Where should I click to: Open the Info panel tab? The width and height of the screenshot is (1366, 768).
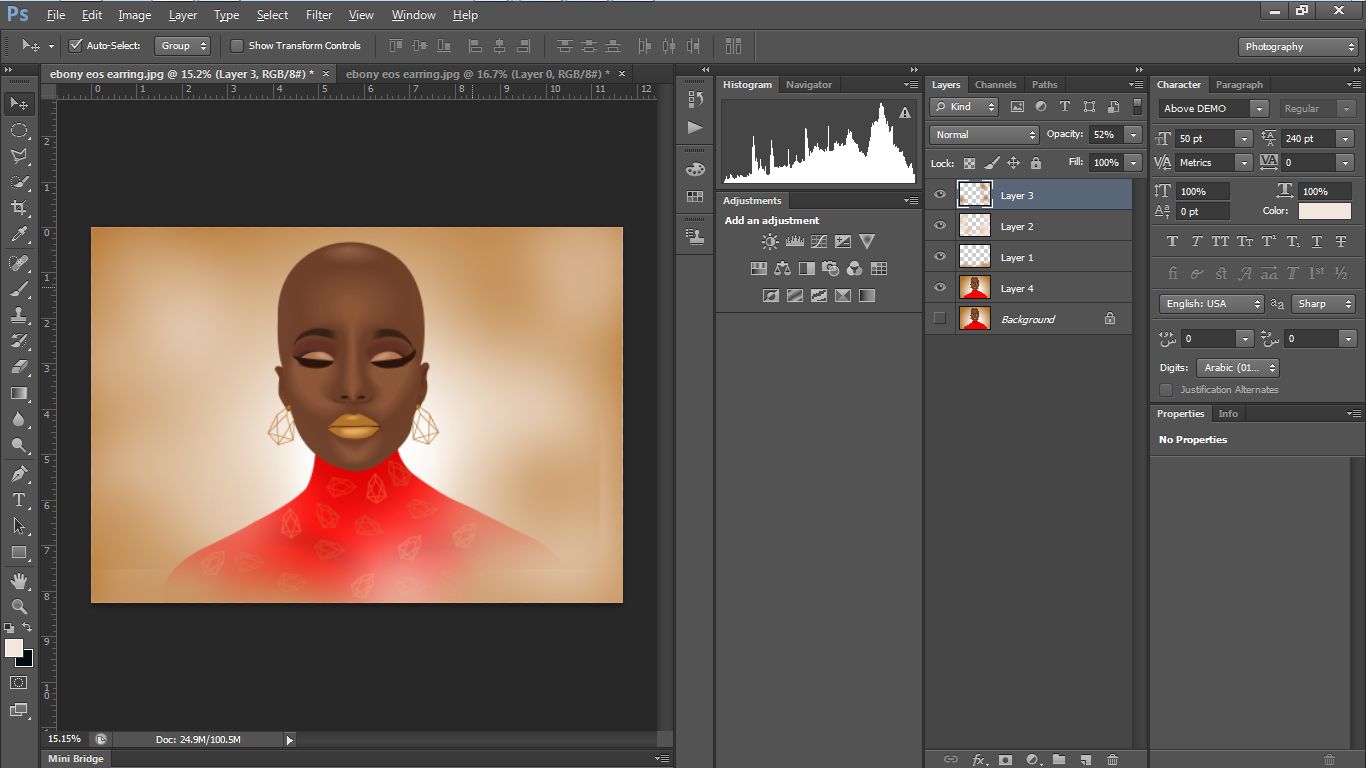1228,414
